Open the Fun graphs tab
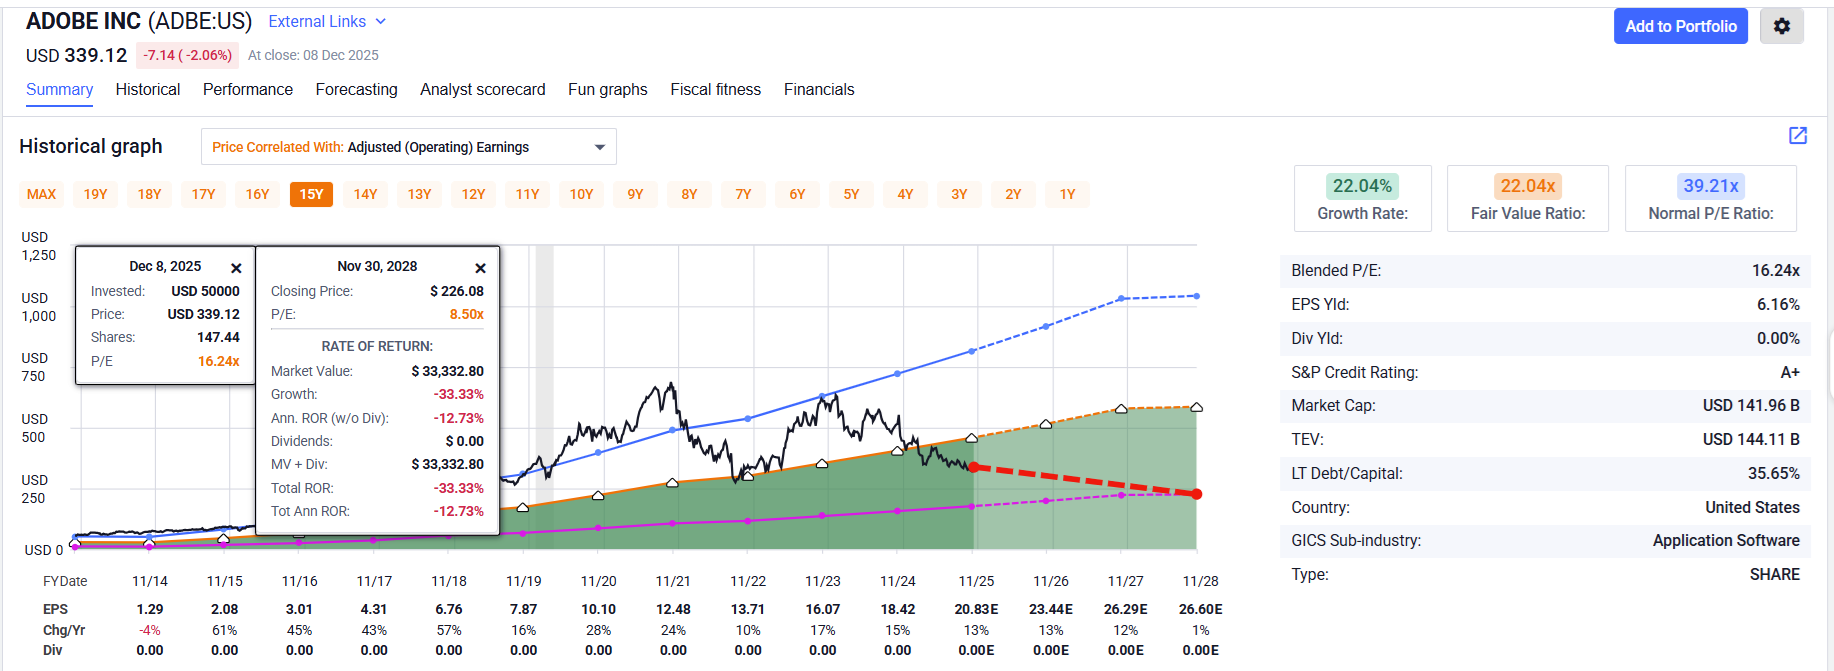The image size is (1834, 671). (608, 90)
